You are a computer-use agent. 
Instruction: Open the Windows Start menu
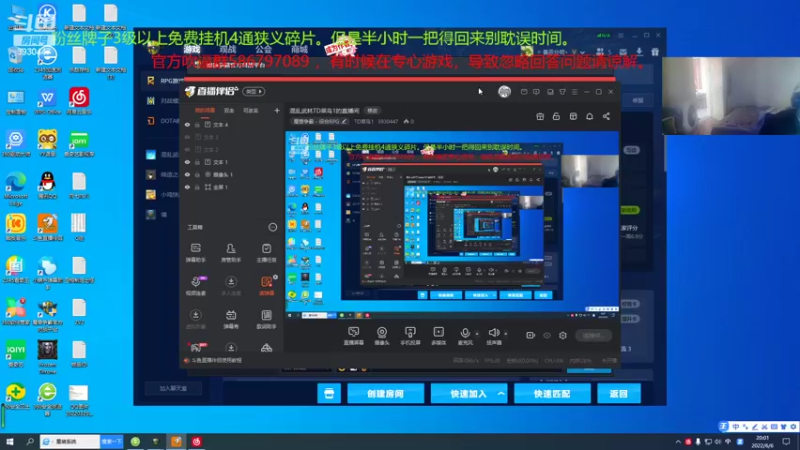(x=10, y=441)
